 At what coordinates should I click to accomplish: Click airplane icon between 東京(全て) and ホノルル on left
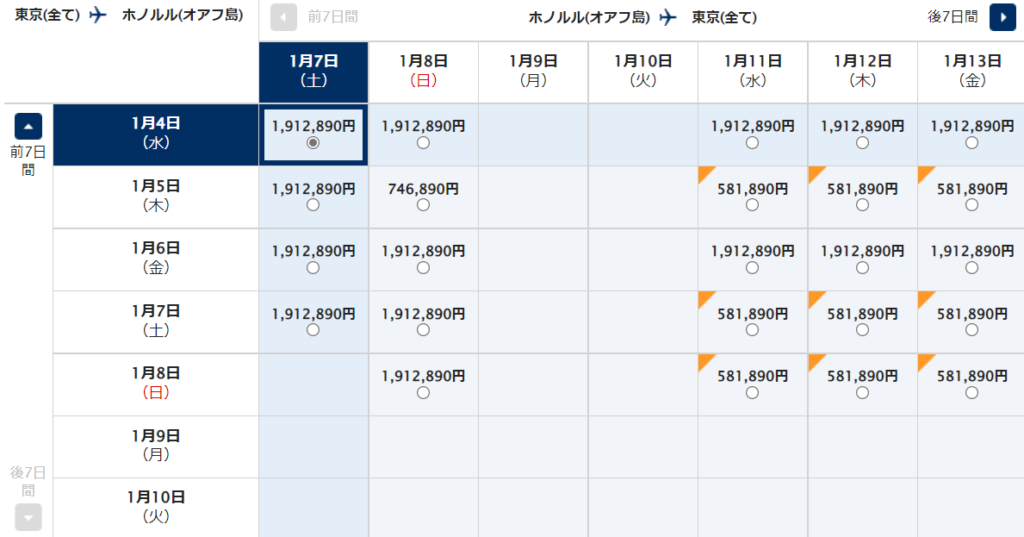[98, 14]
